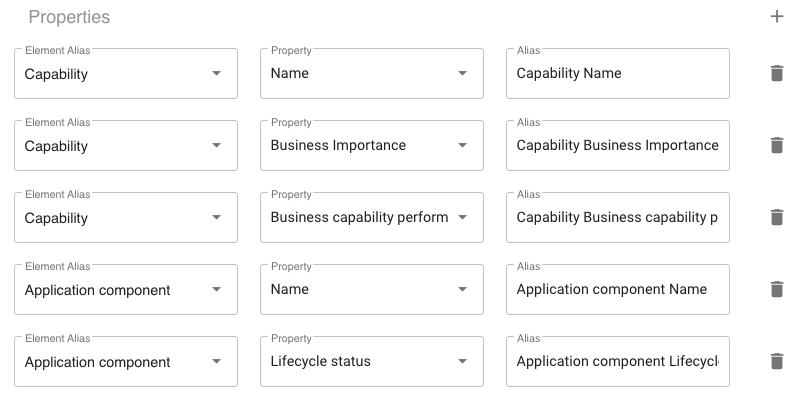Remove the Application component Lifecycle row
Screen dimensions: 812x402
tap(777, 361)
